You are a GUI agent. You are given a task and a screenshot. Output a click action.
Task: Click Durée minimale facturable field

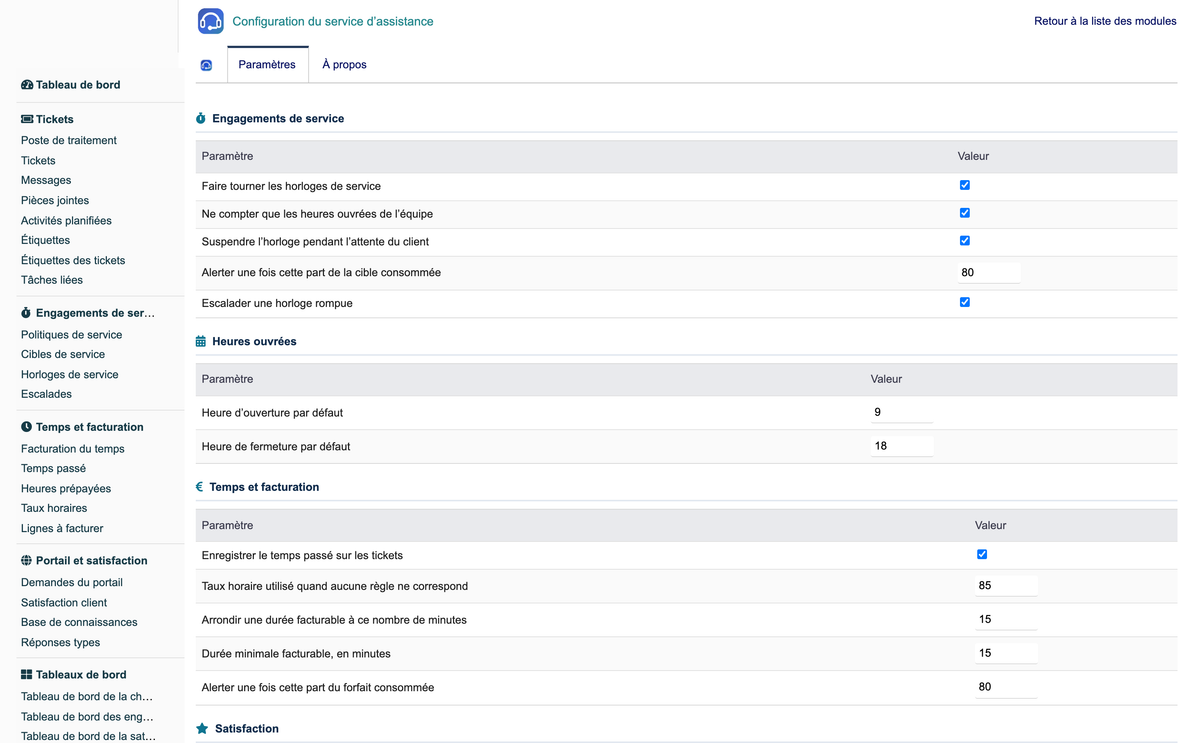pos(1006,653)
